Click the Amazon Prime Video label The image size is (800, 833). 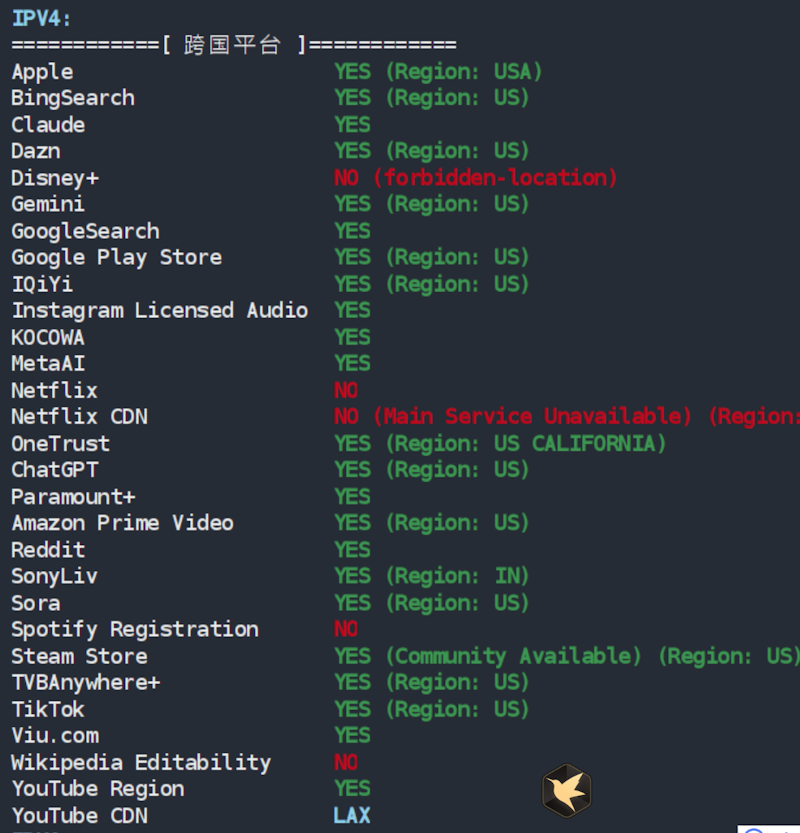click(122, 523)
